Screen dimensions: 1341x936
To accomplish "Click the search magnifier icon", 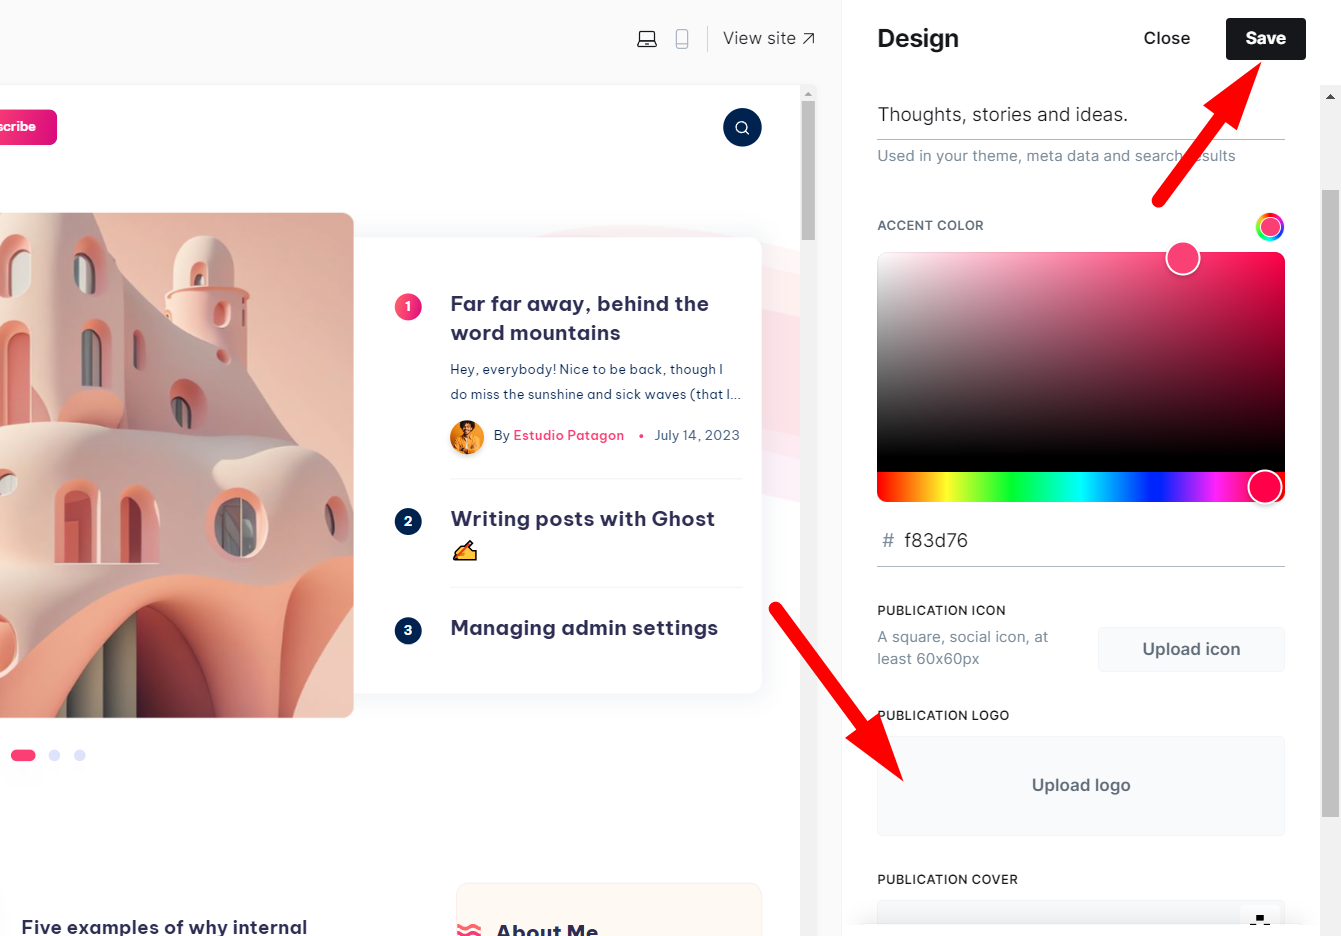I will tap(742, 127).
